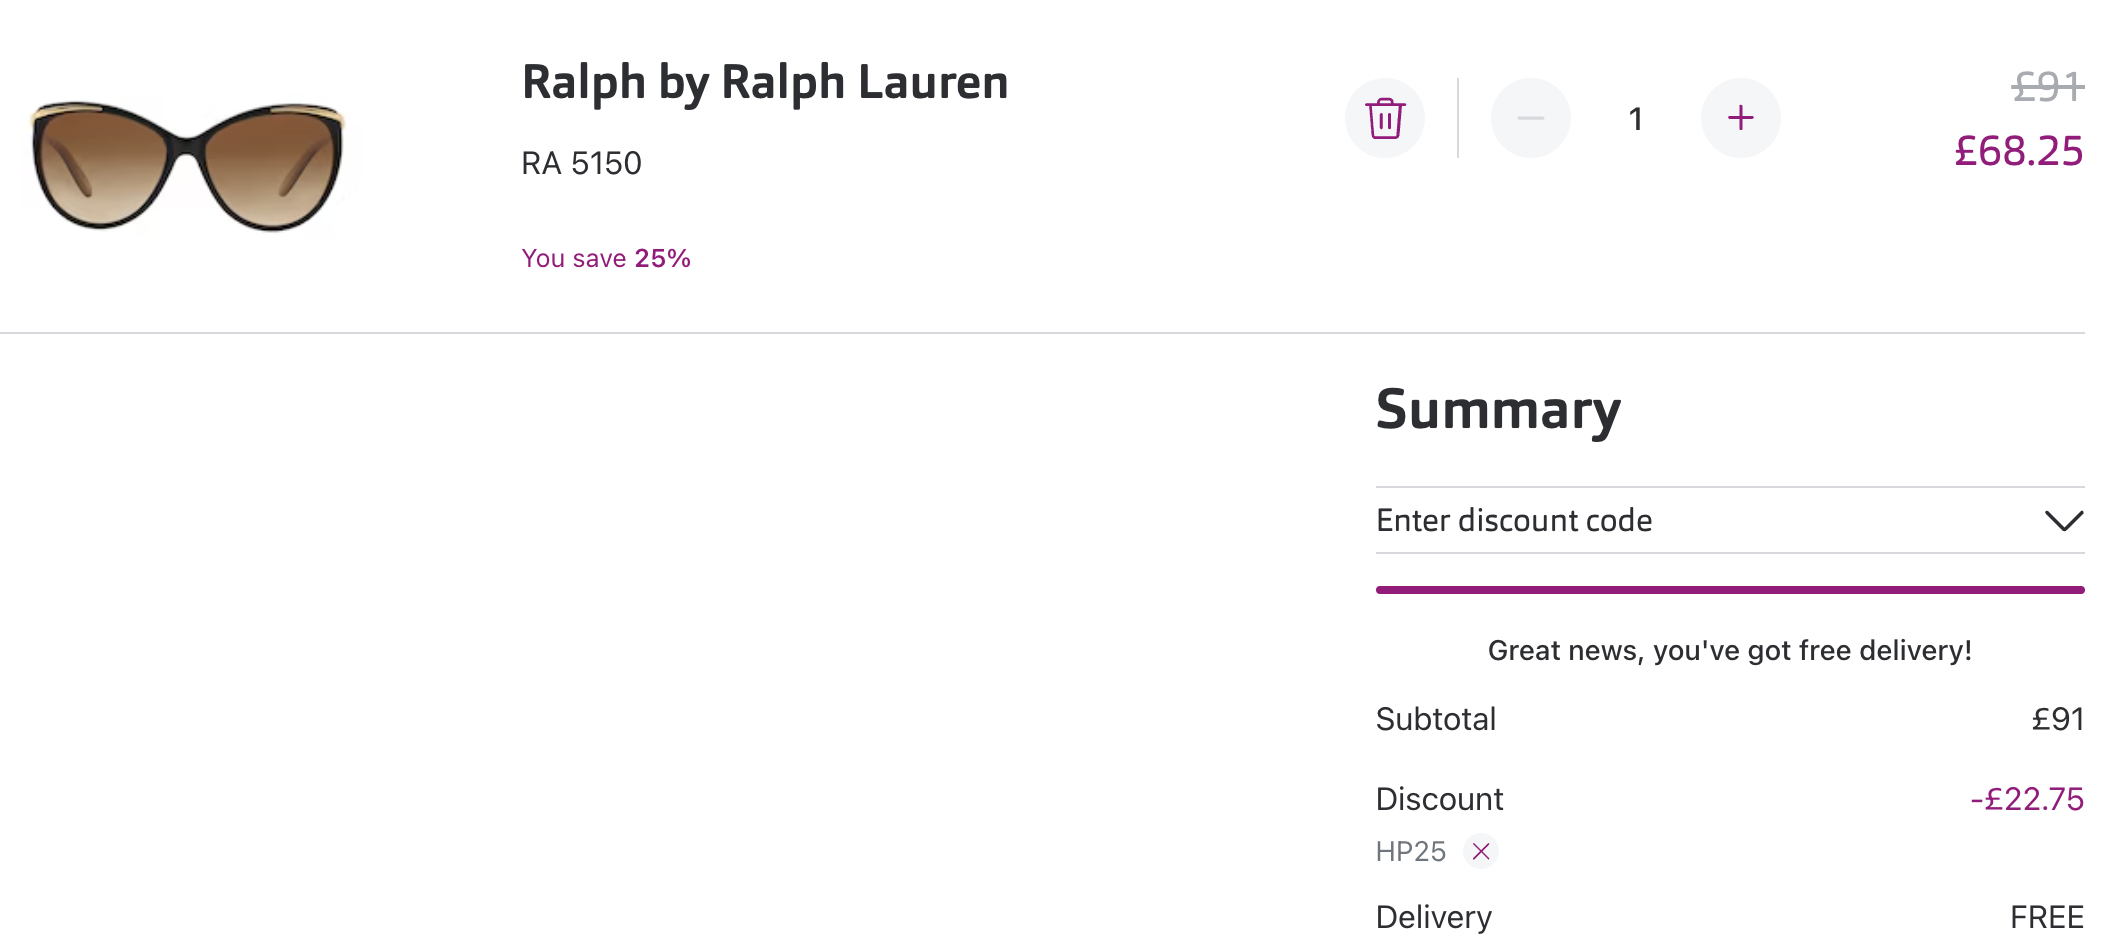Image resolution: width=2120 pixels, height=952 pixels.
Task: Open the Ralph by Ralph Lauren title
Action: pos(765,82)
